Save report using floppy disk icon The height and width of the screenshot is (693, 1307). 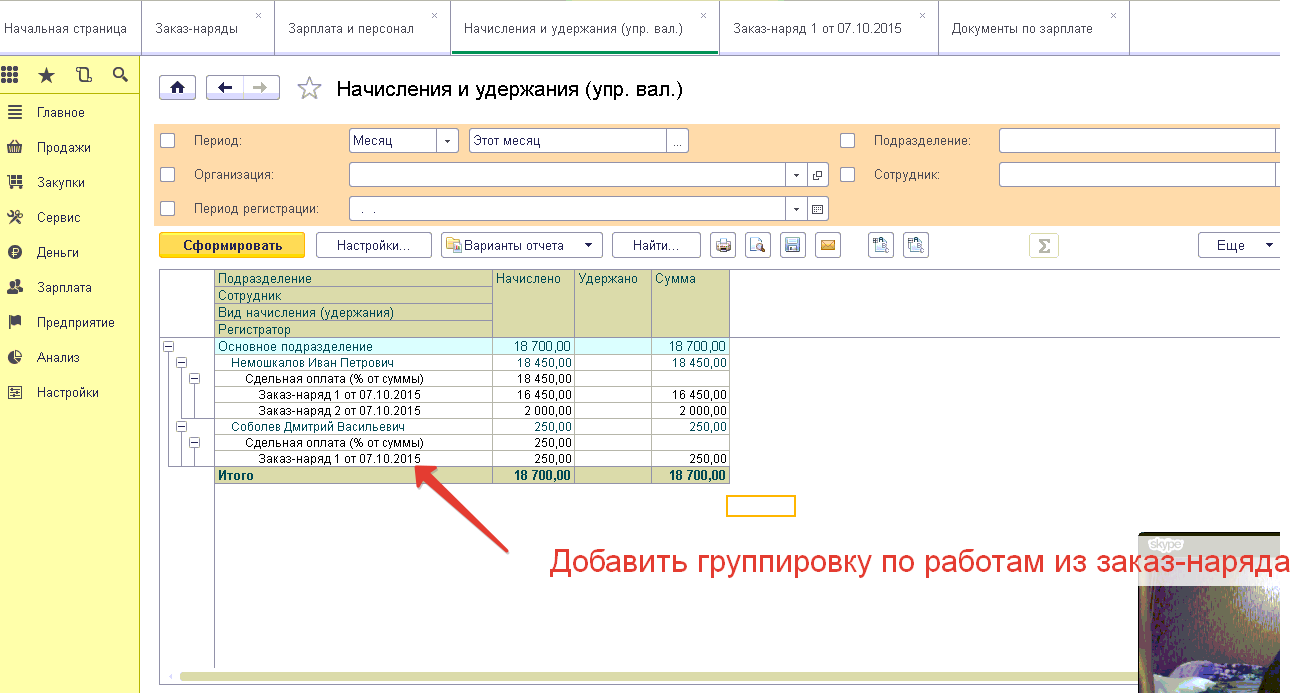coord(793,245)
